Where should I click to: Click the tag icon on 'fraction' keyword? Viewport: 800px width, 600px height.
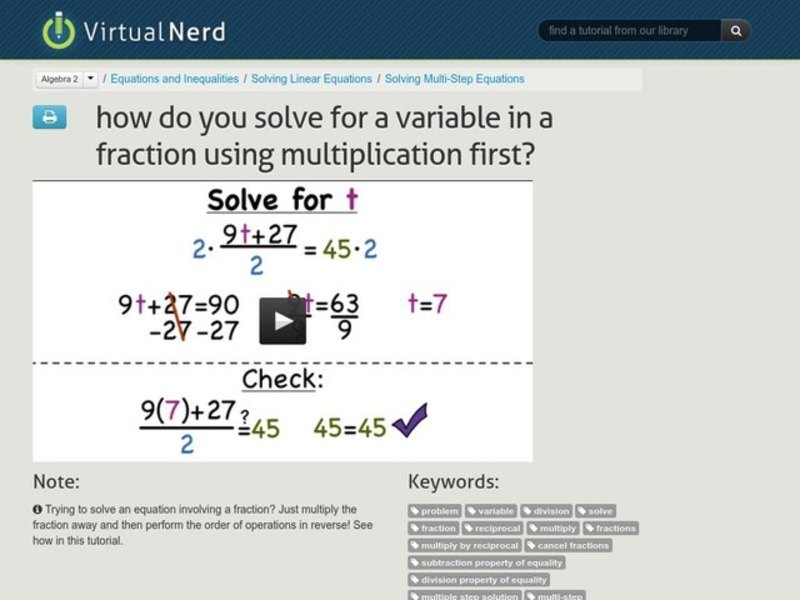click(416, 528)
